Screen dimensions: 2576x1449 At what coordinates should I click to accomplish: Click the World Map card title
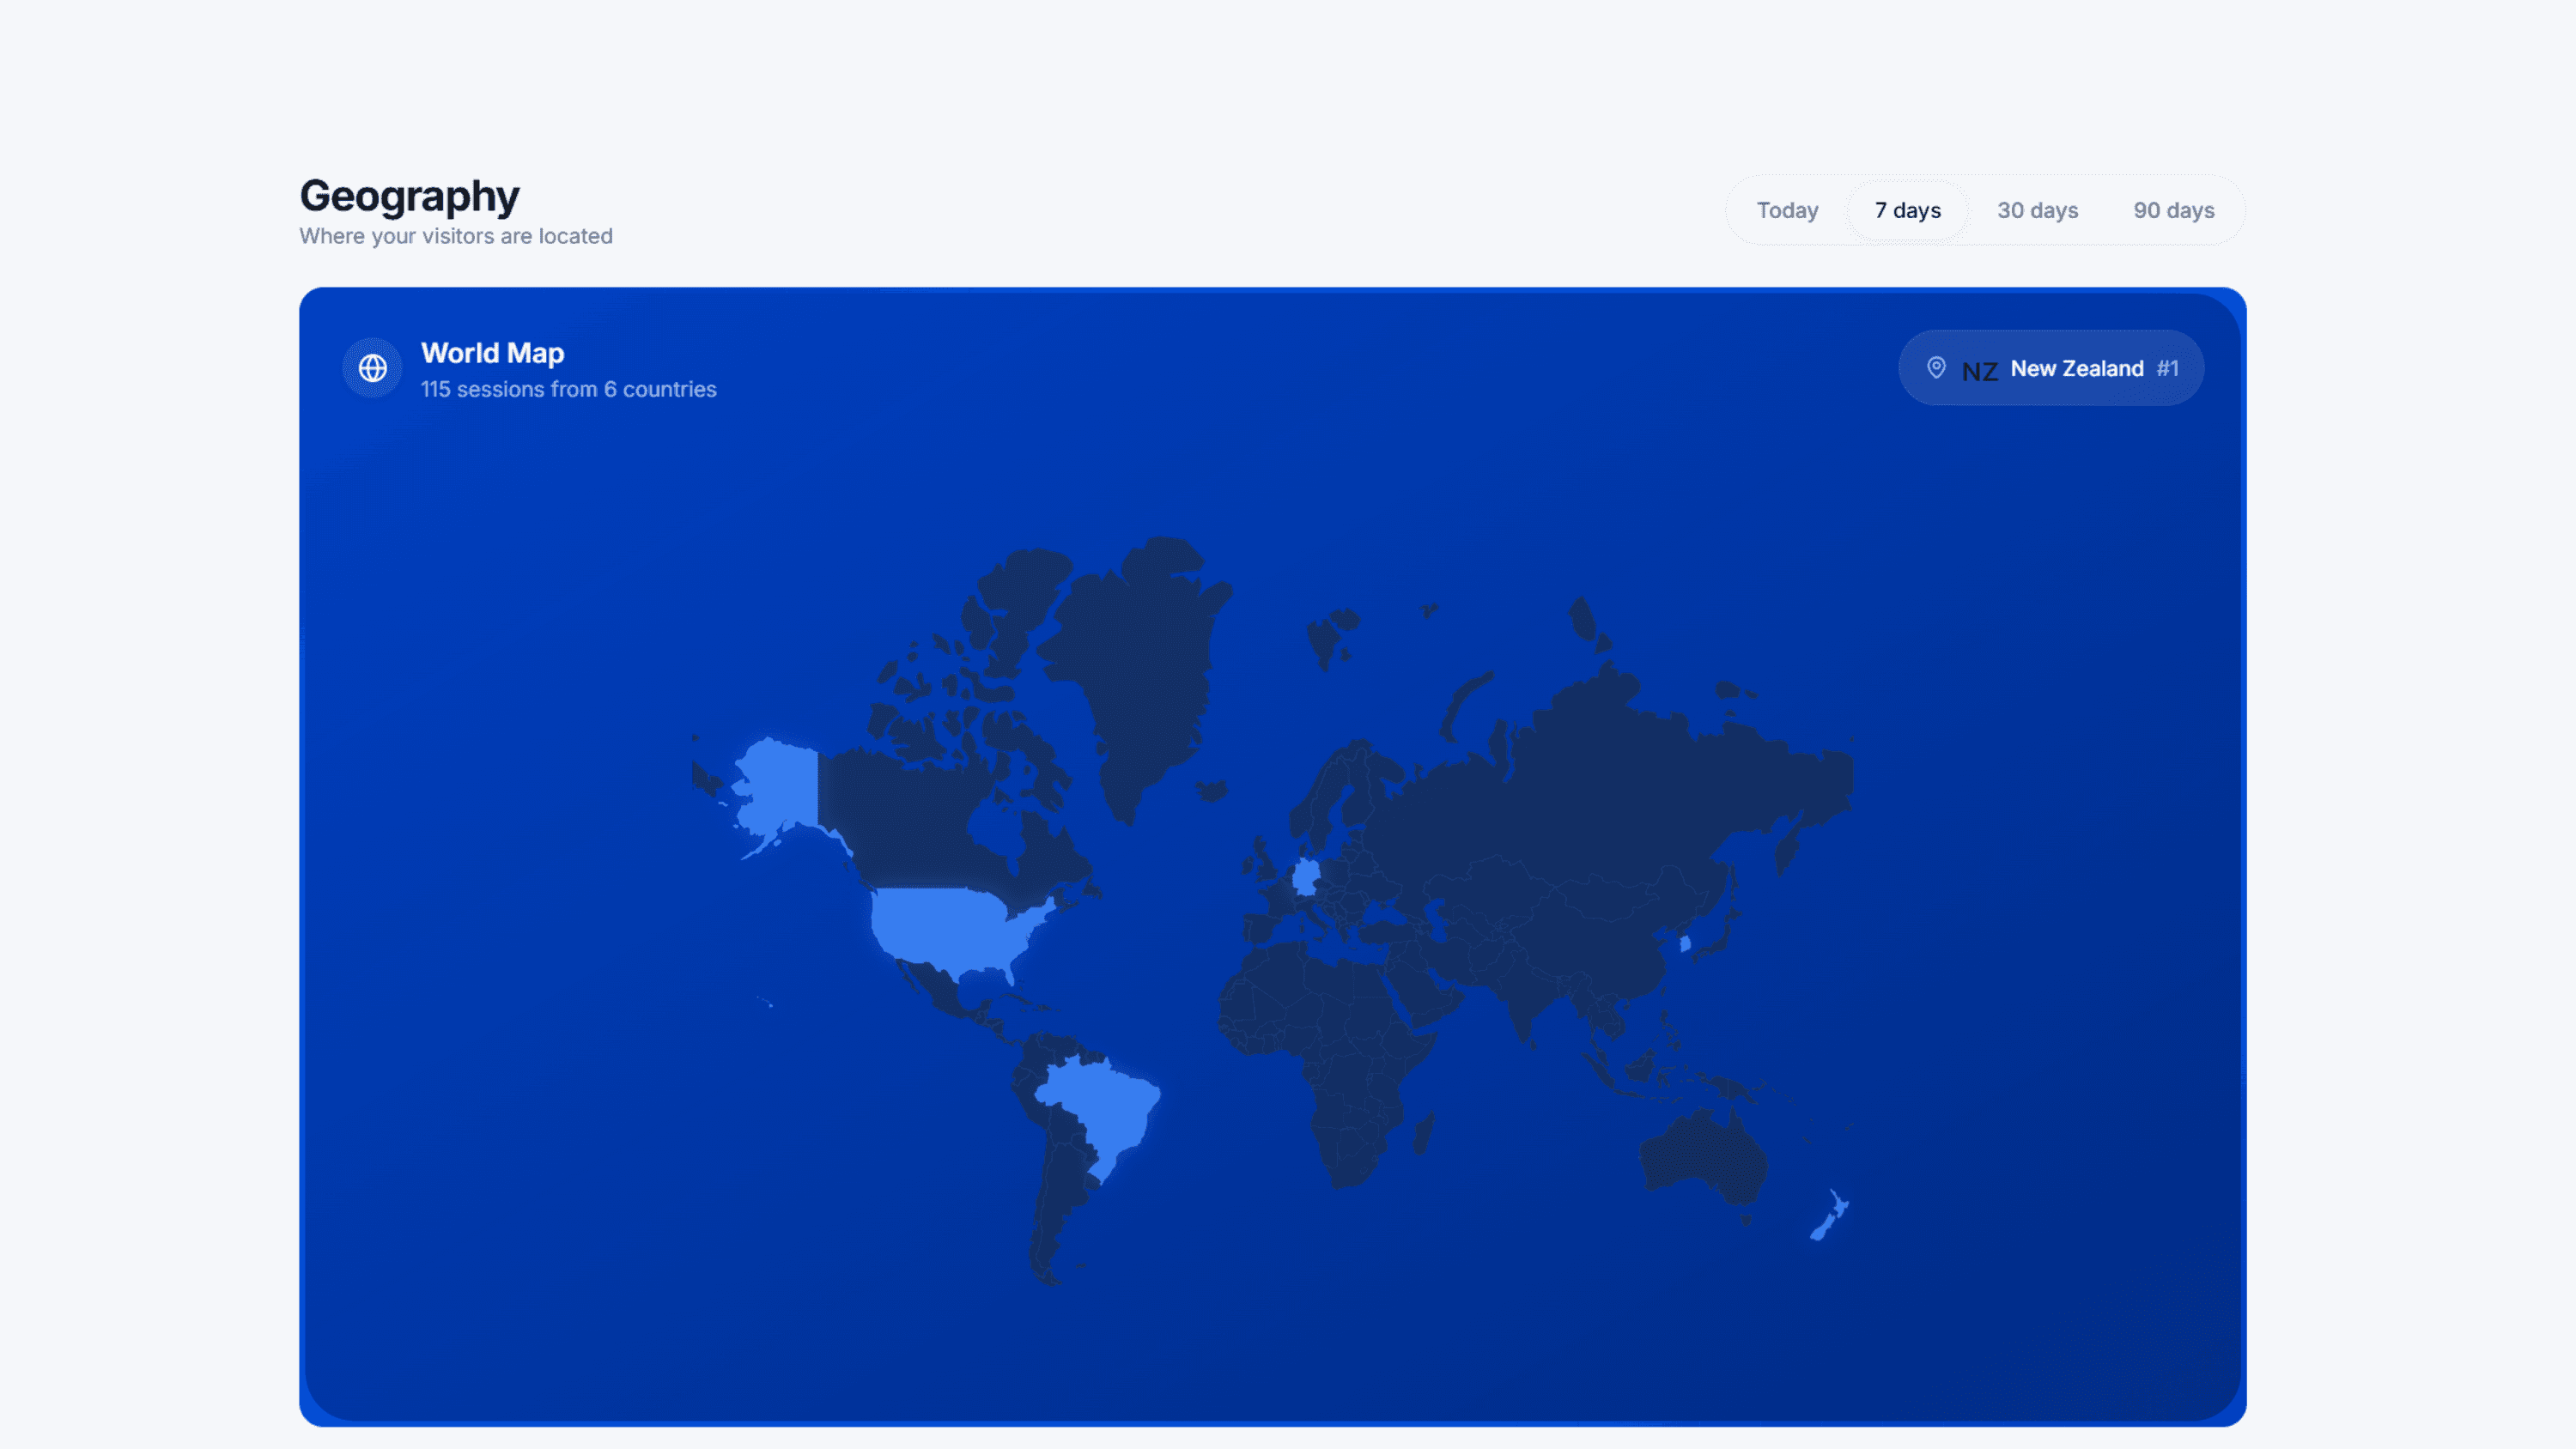[x=492, y=353]
